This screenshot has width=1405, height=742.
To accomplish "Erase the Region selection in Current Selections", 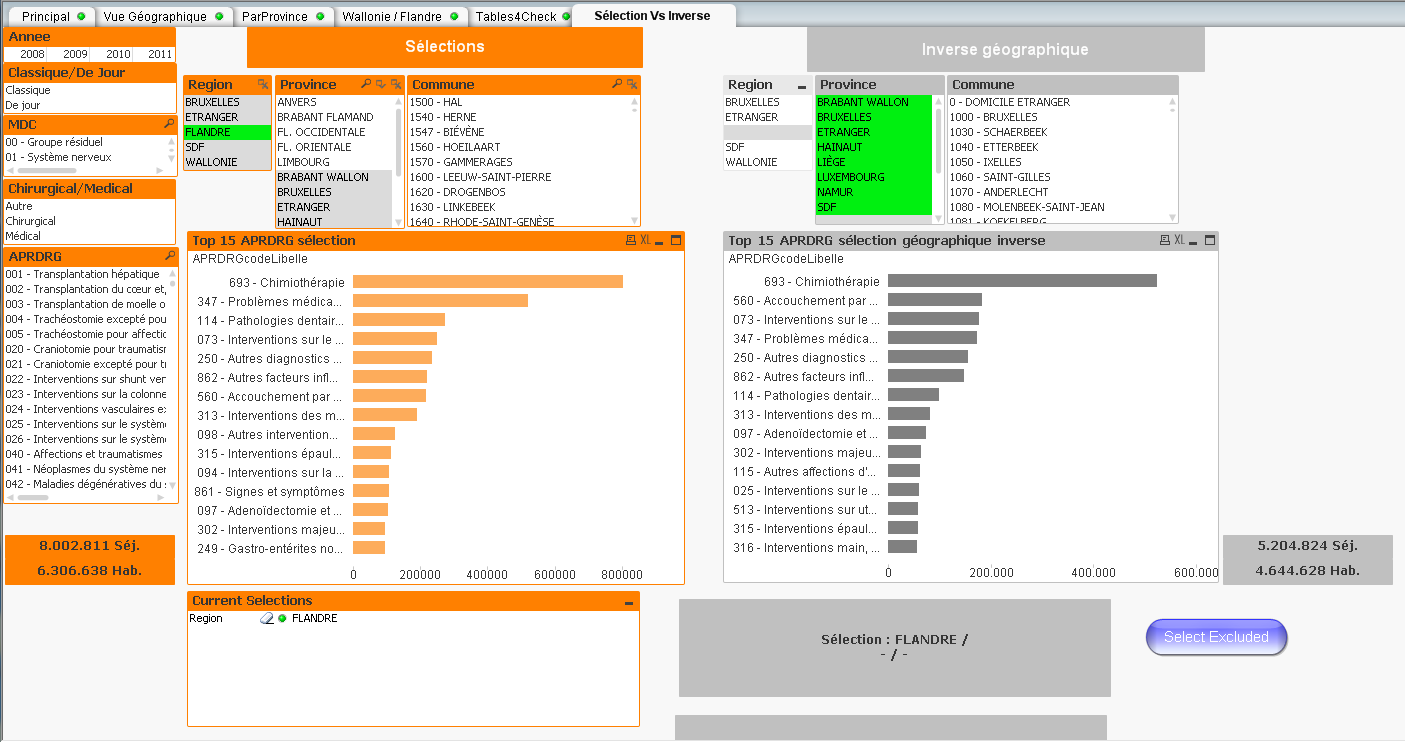I will pos(267,619).
